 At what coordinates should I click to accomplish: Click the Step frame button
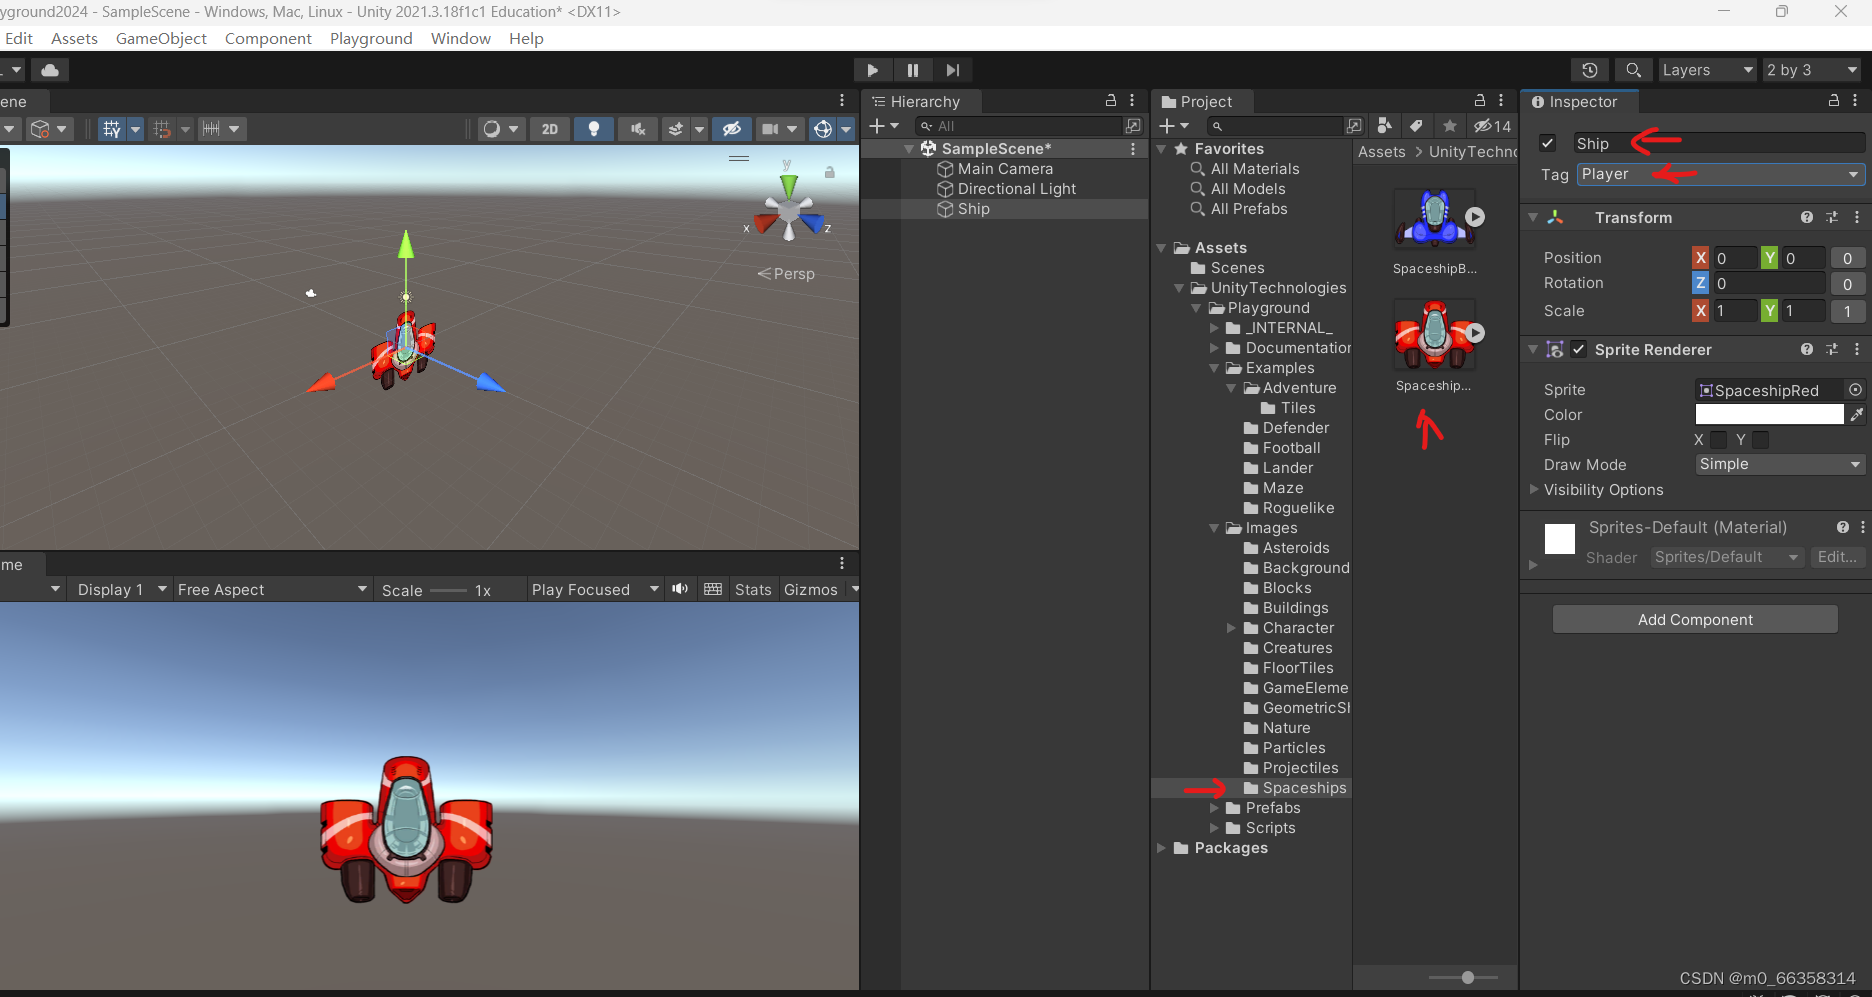point(952,70)
